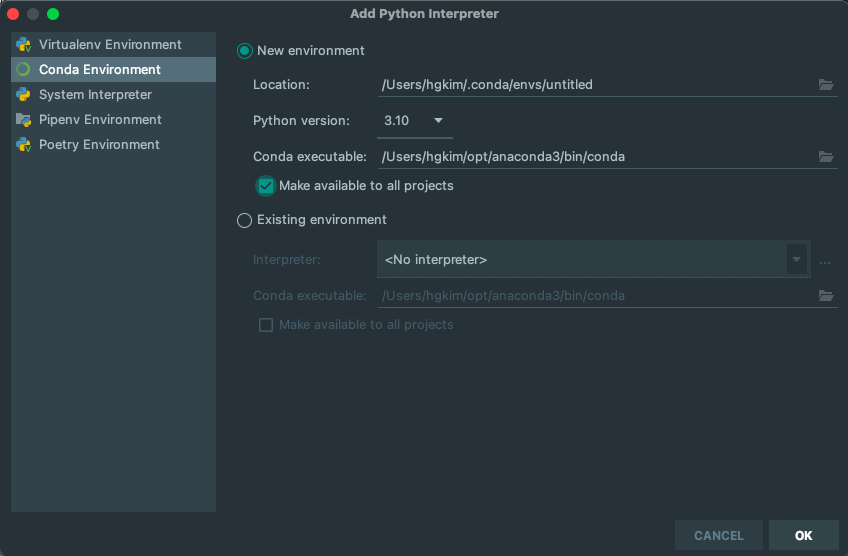Click the System Interpreter python icon
848x556 pixels.
point(23,95)
